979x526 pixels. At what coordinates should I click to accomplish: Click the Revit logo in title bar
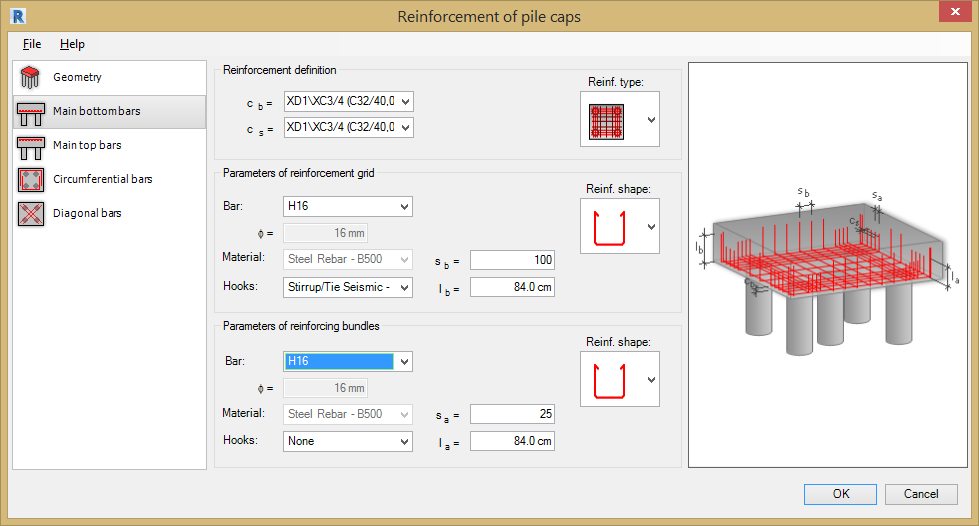click(x=15, y=16)
